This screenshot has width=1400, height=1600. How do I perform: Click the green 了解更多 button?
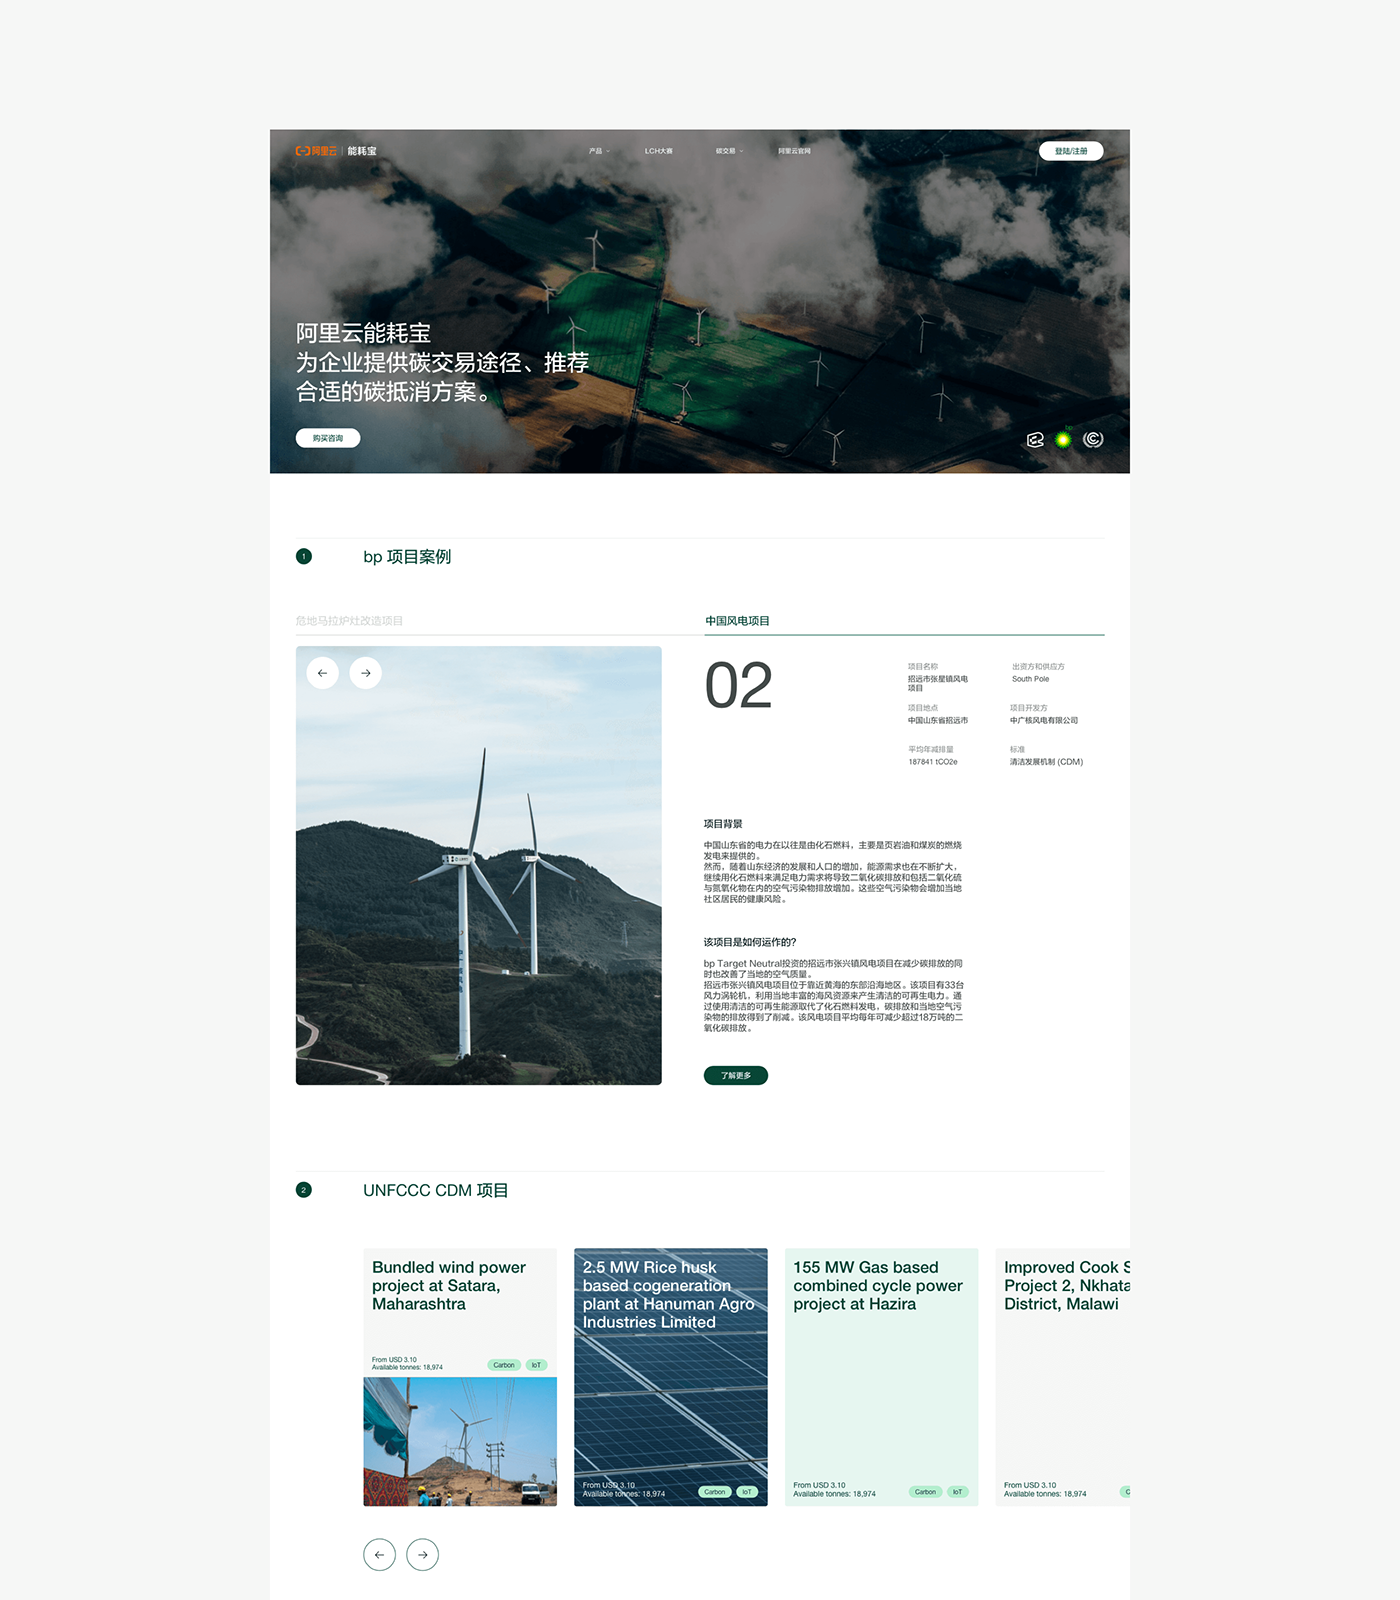click(736, 1075)
